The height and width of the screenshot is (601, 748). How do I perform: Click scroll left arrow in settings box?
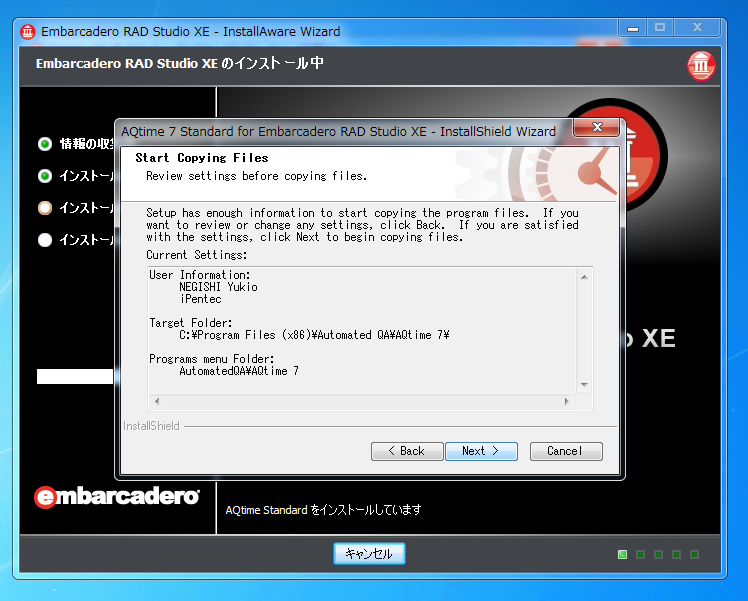click(x=157, y=401)
